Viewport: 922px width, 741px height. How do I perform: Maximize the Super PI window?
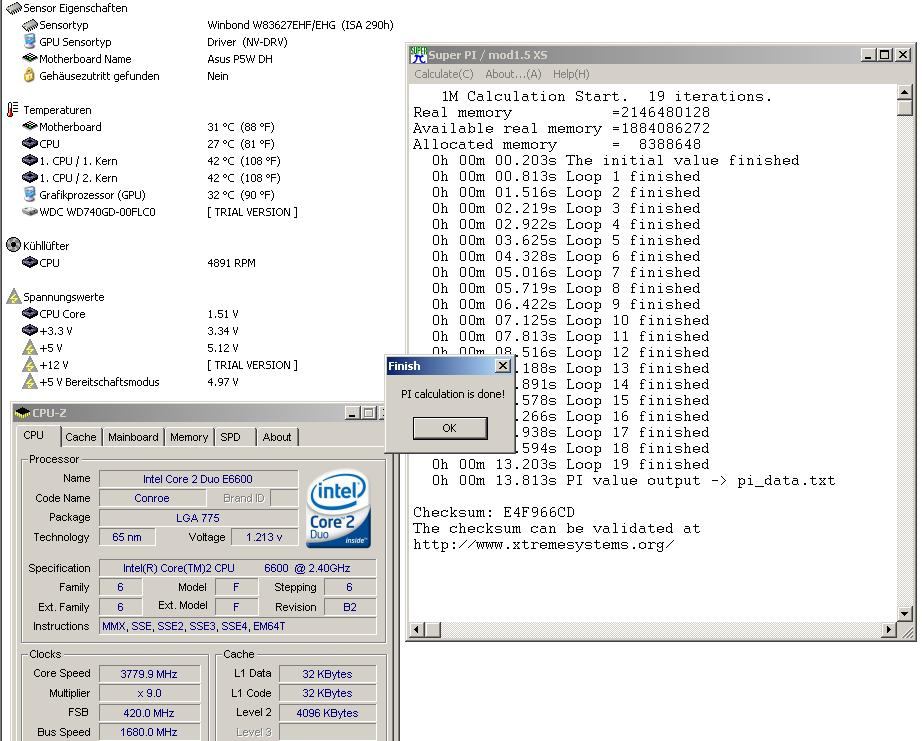[x=885, y=55]
